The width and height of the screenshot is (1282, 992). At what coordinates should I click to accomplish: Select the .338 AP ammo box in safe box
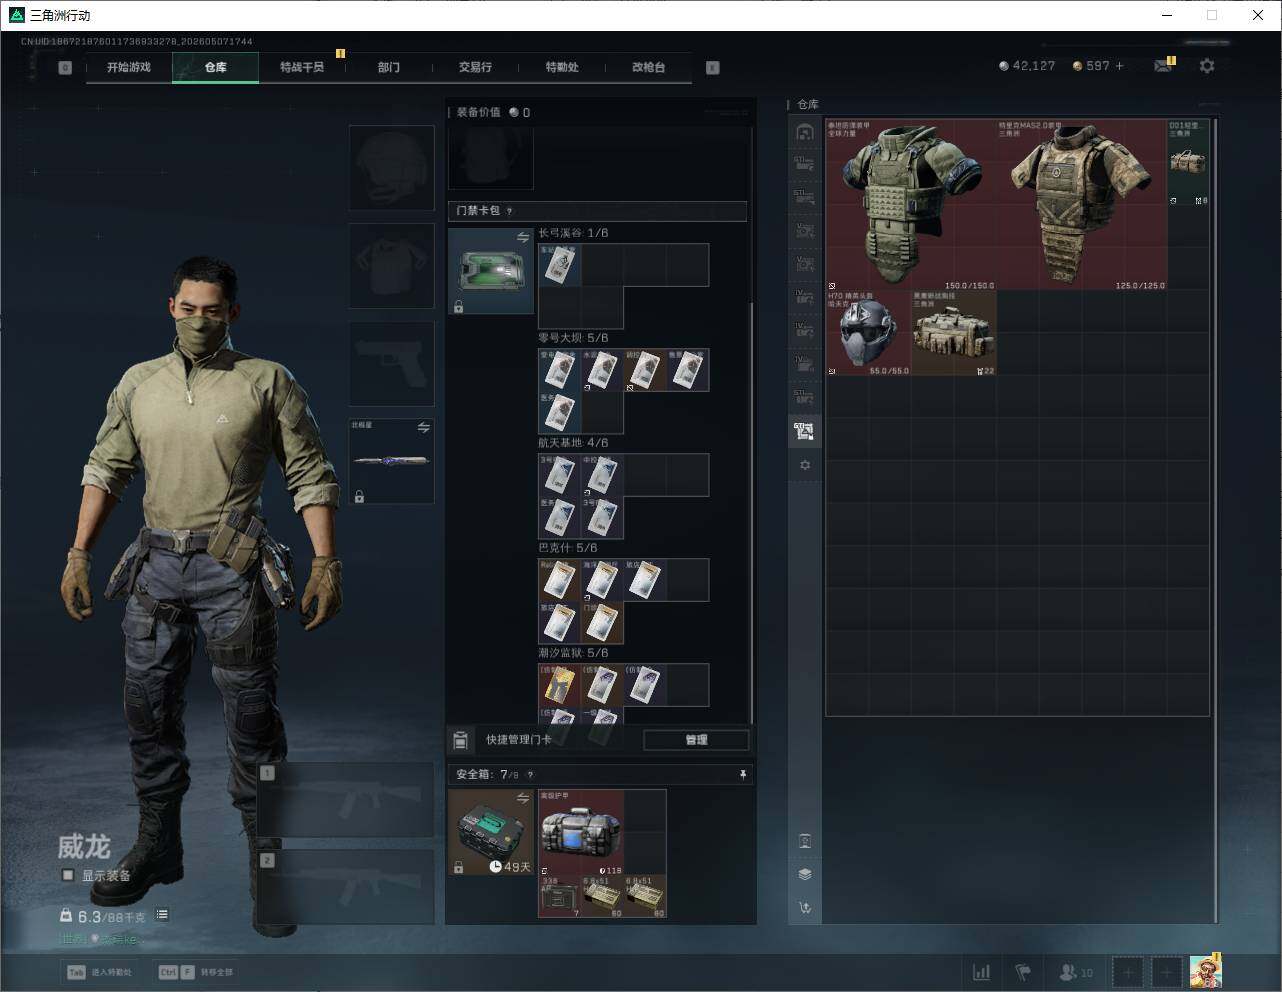[x=560, y=896]
